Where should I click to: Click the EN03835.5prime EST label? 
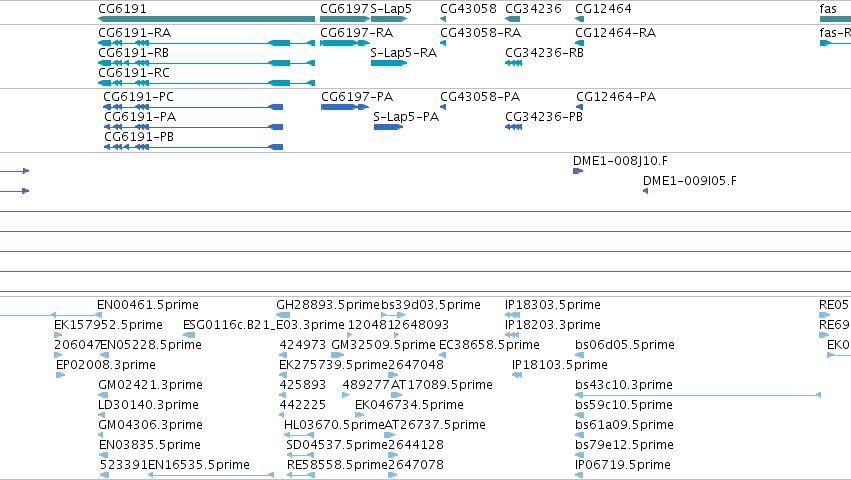click(x=150, y=445)
